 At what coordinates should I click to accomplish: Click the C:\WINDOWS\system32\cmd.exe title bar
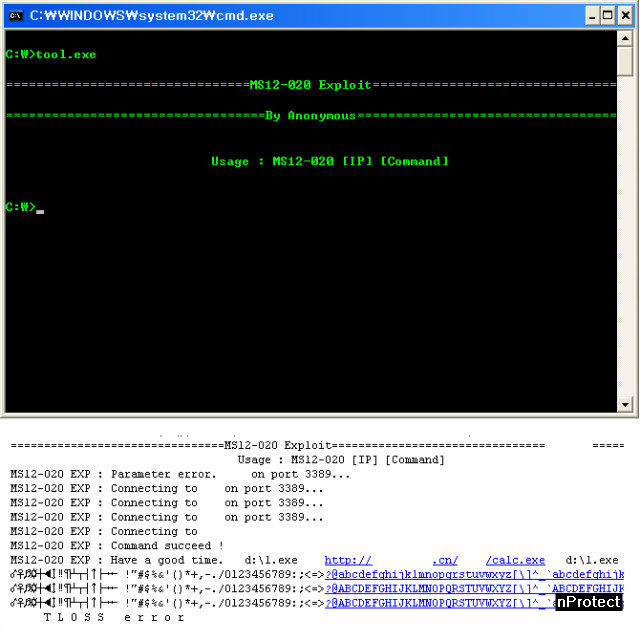pyautogui.click(x=300, y=15)
